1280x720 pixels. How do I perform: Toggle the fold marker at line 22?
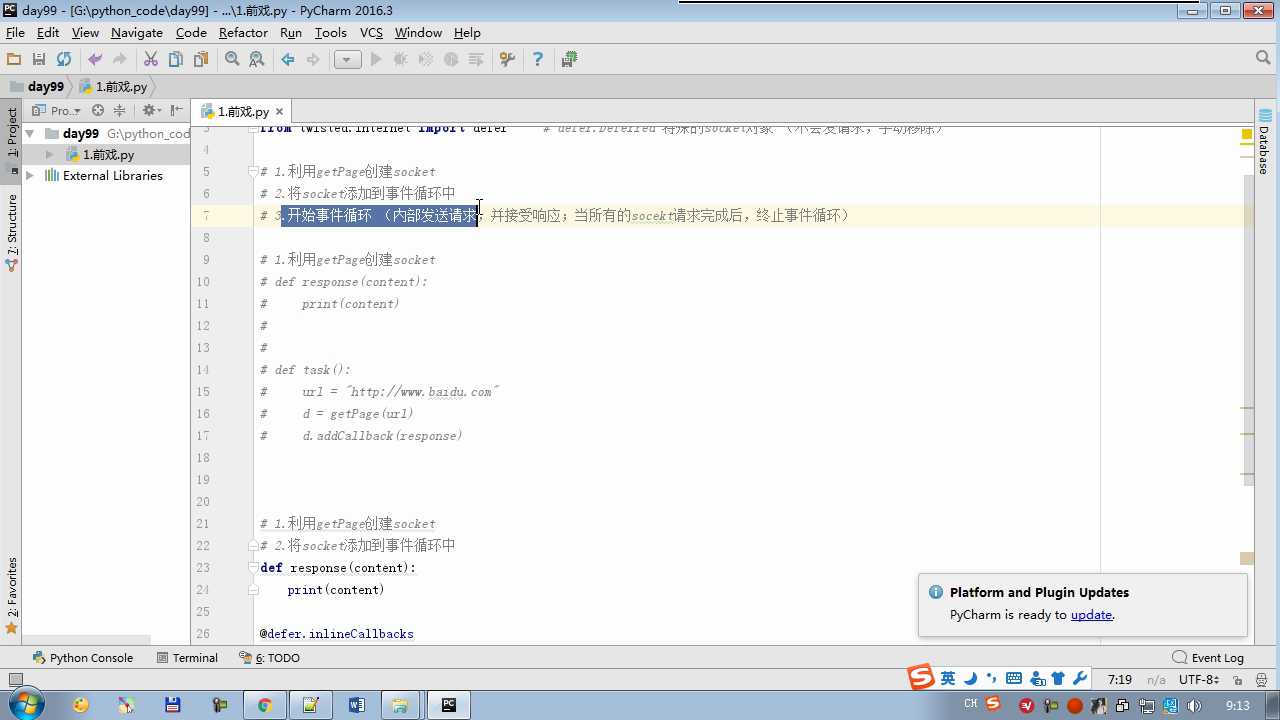(253, 546)
